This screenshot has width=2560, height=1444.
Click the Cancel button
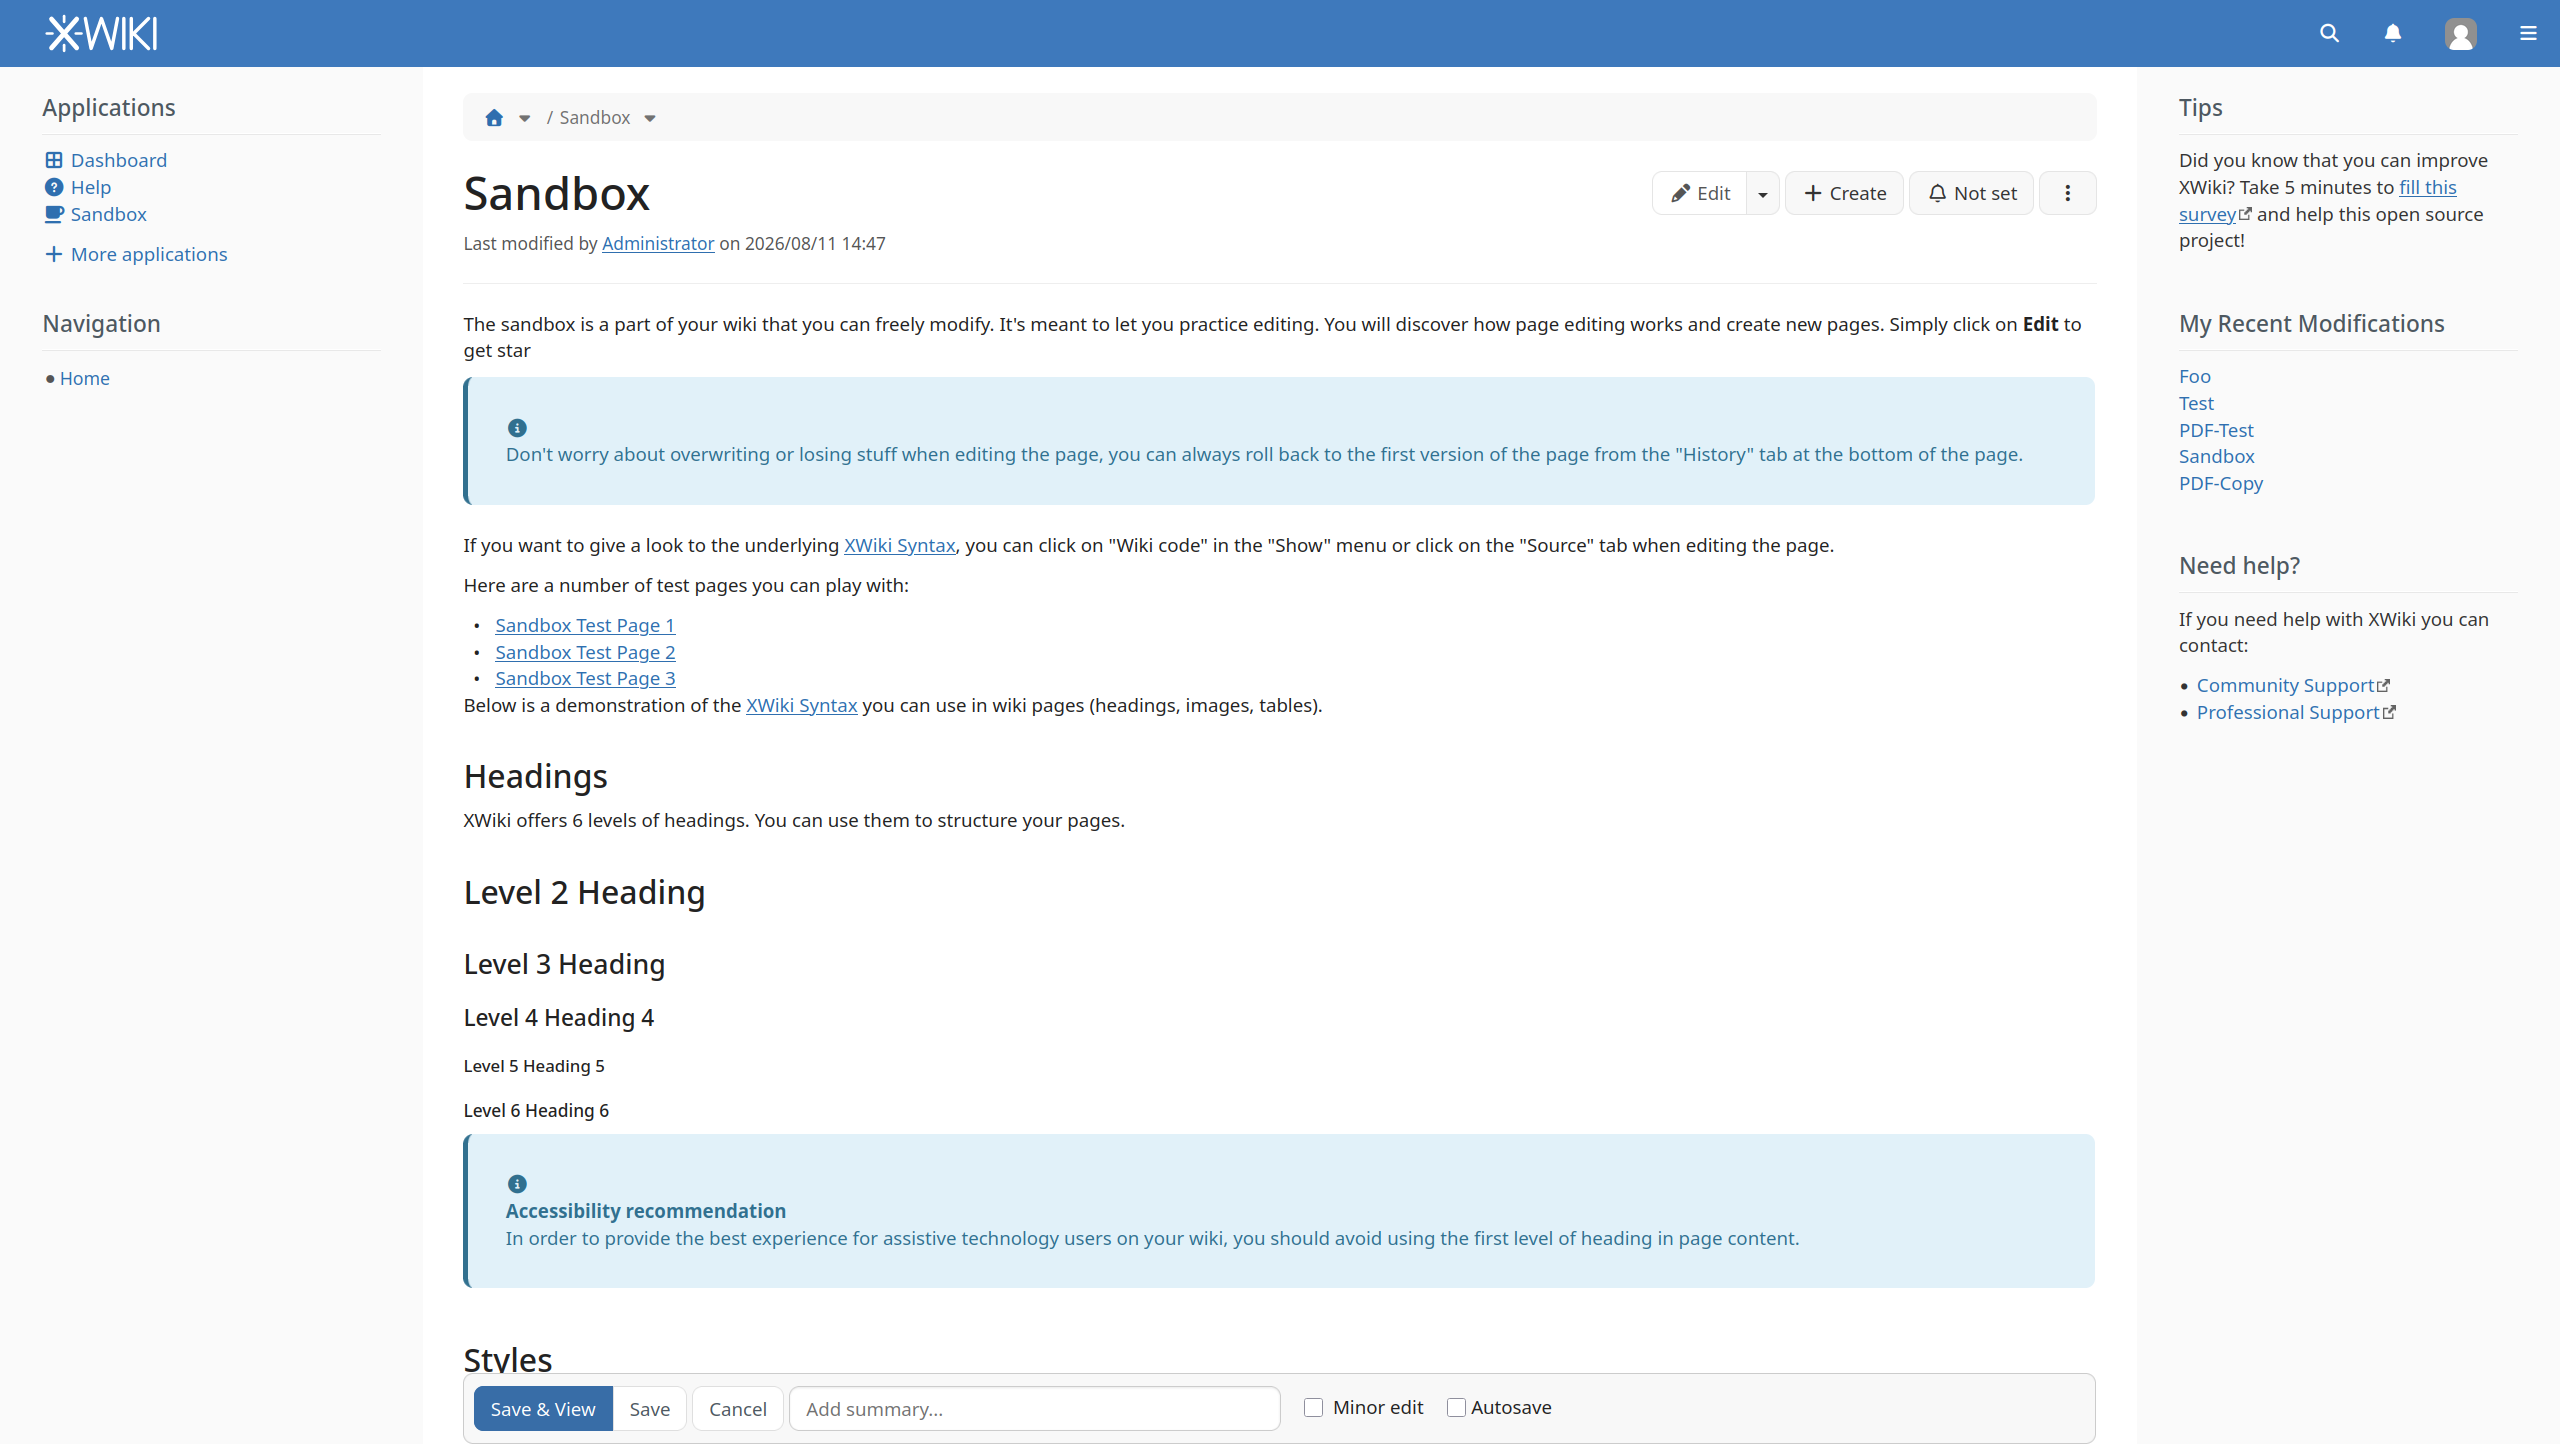[x=738, y=1408]
